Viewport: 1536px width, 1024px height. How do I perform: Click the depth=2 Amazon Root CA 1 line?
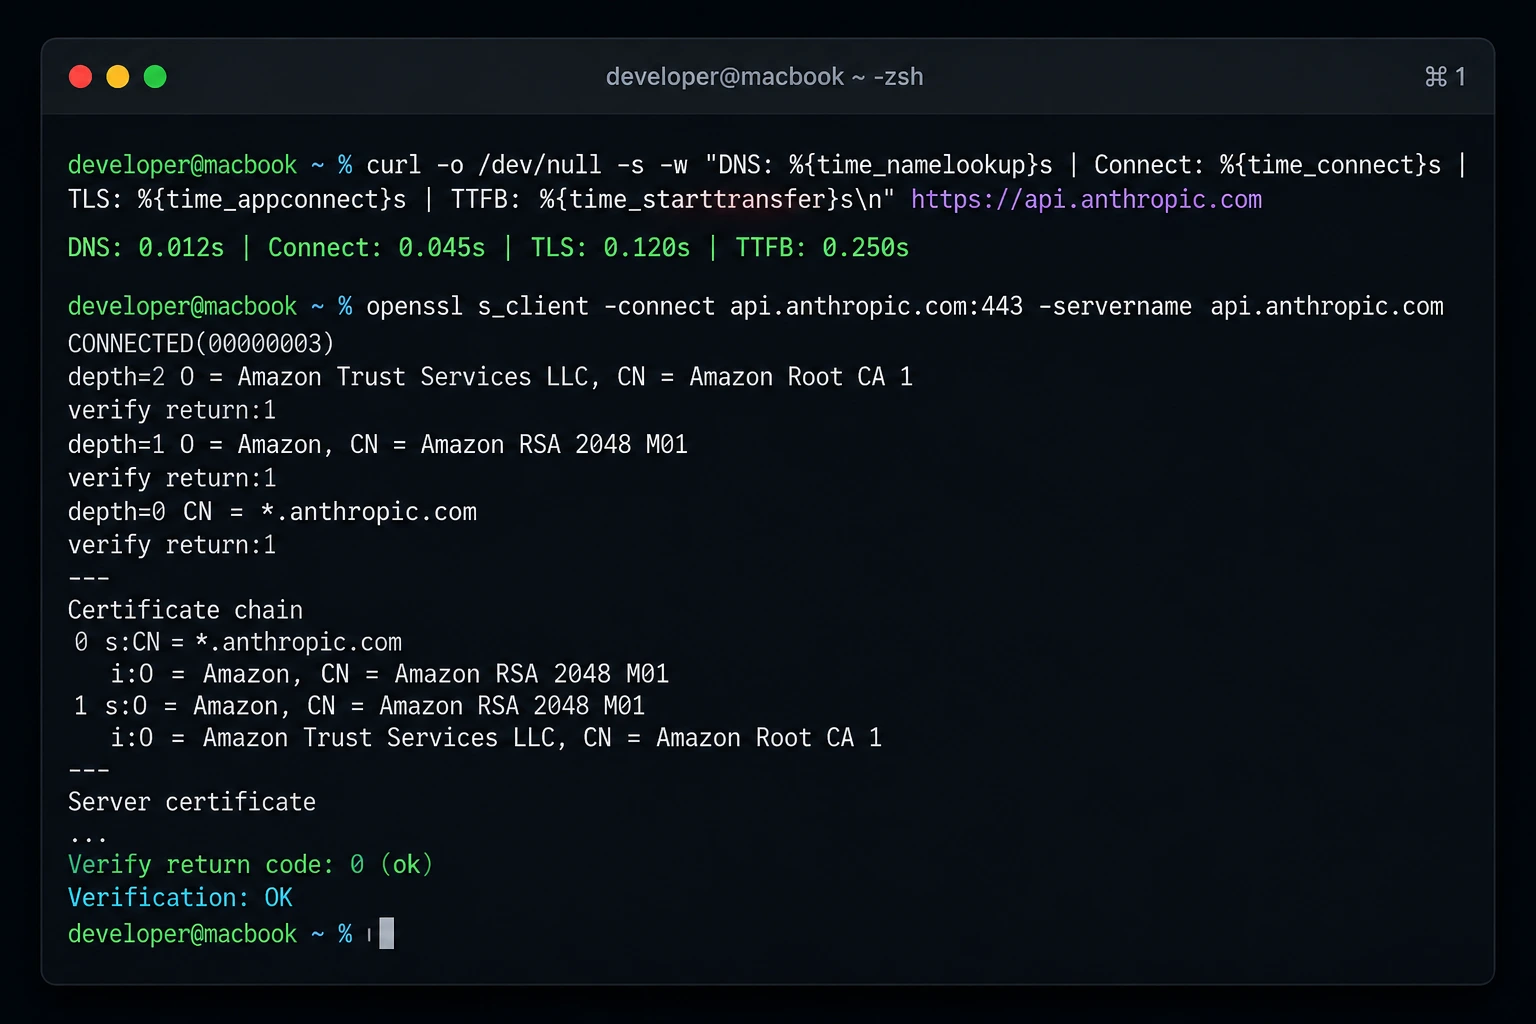click(490, 377)
